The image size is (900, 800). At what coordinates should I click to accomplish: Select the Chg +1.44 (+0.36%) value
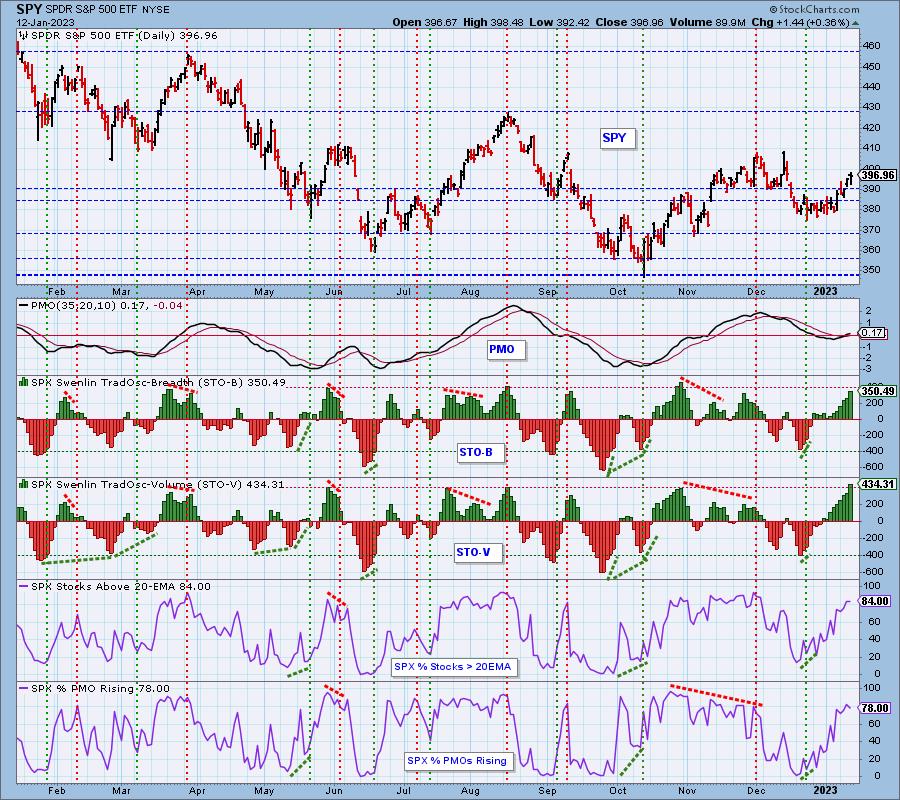(x=801, y=22)
